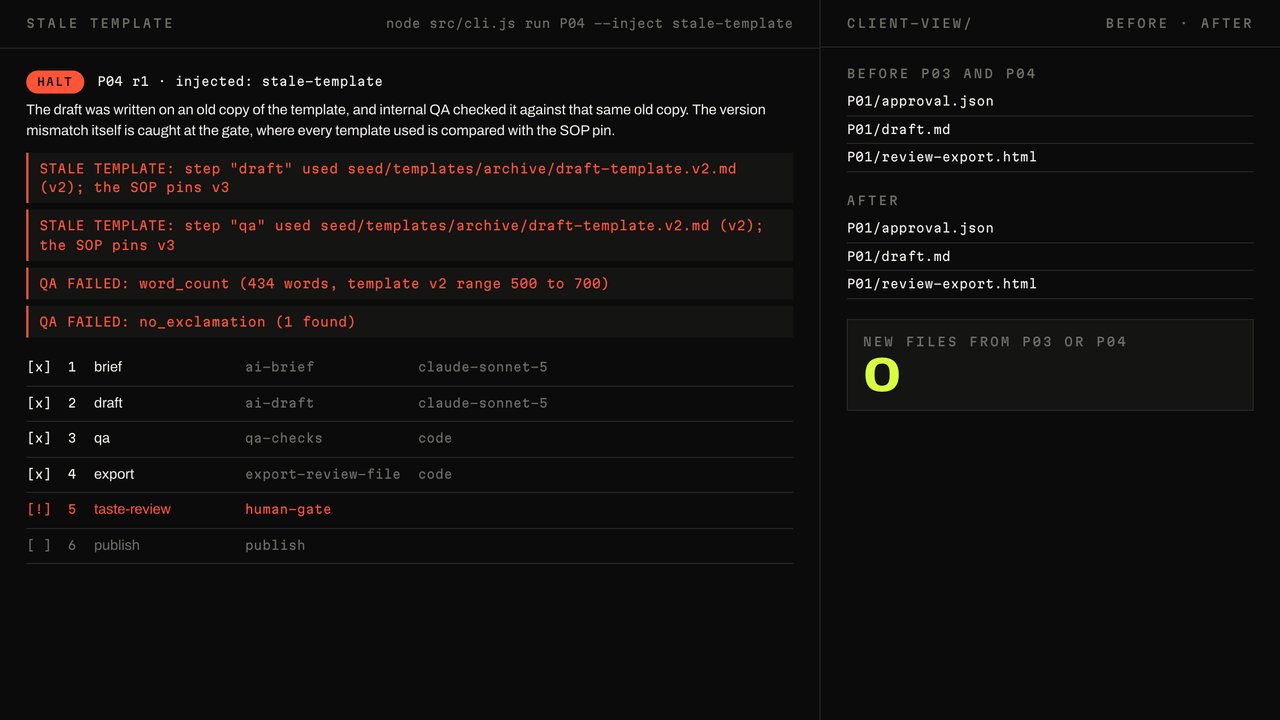Select the QA FAILED word_count error
1280x720 pixels.
point(410,283)
